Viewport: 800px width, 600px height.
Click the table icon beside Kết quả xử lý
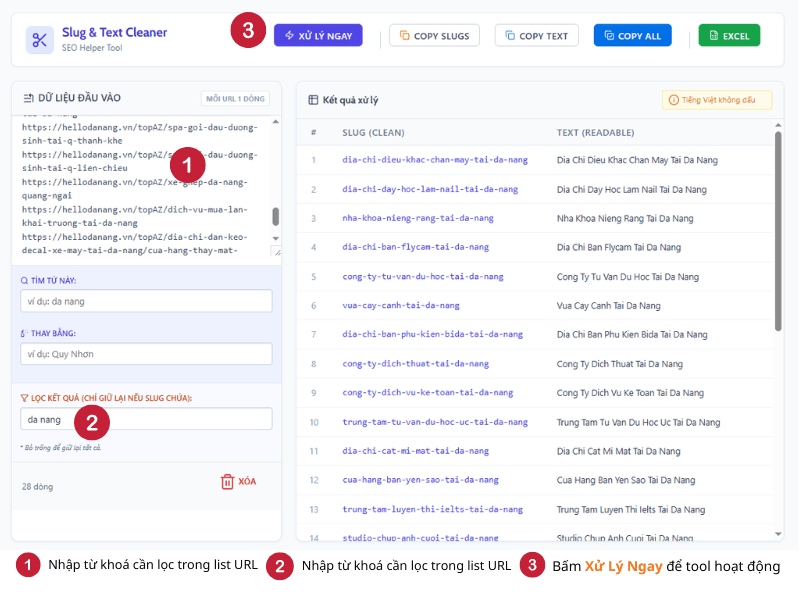pos(313,100)
